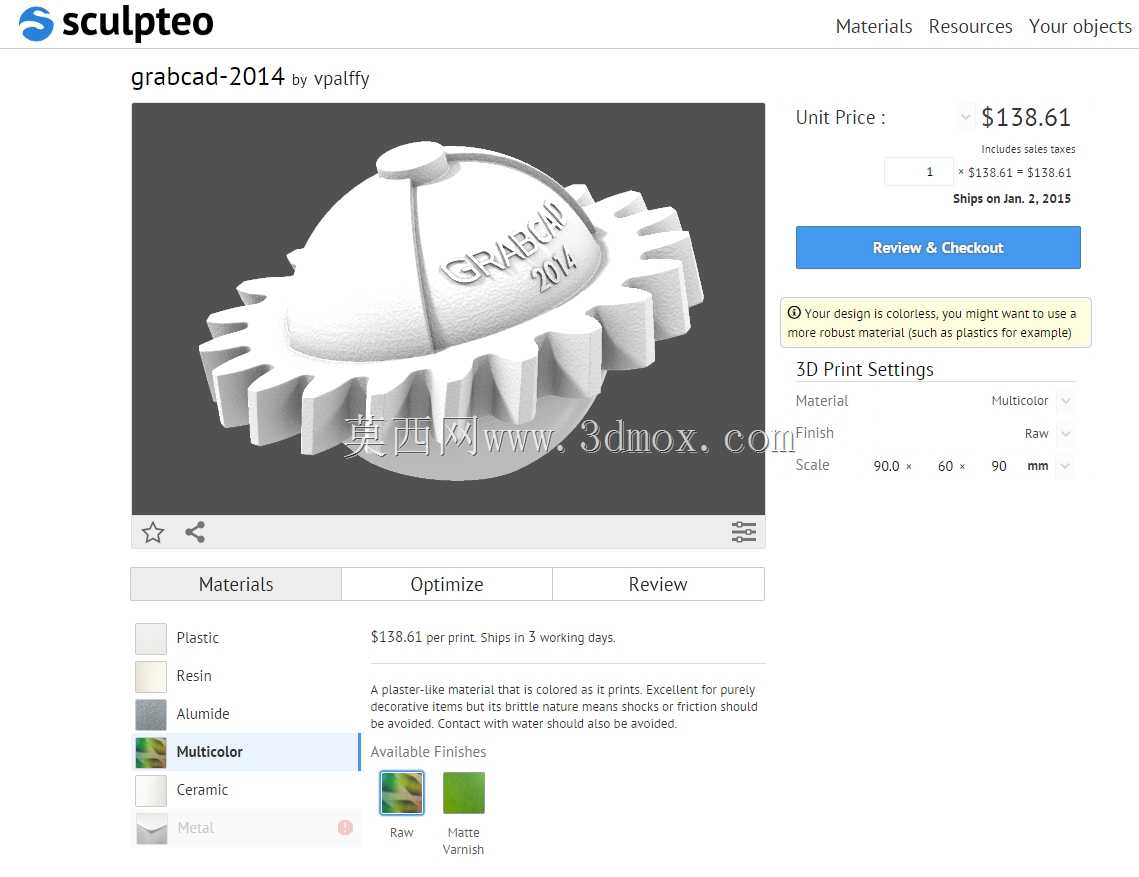Open Your objects in top navigation
The width and height of the screenshot is (1139, 877).
click(x=1080, y=26)
